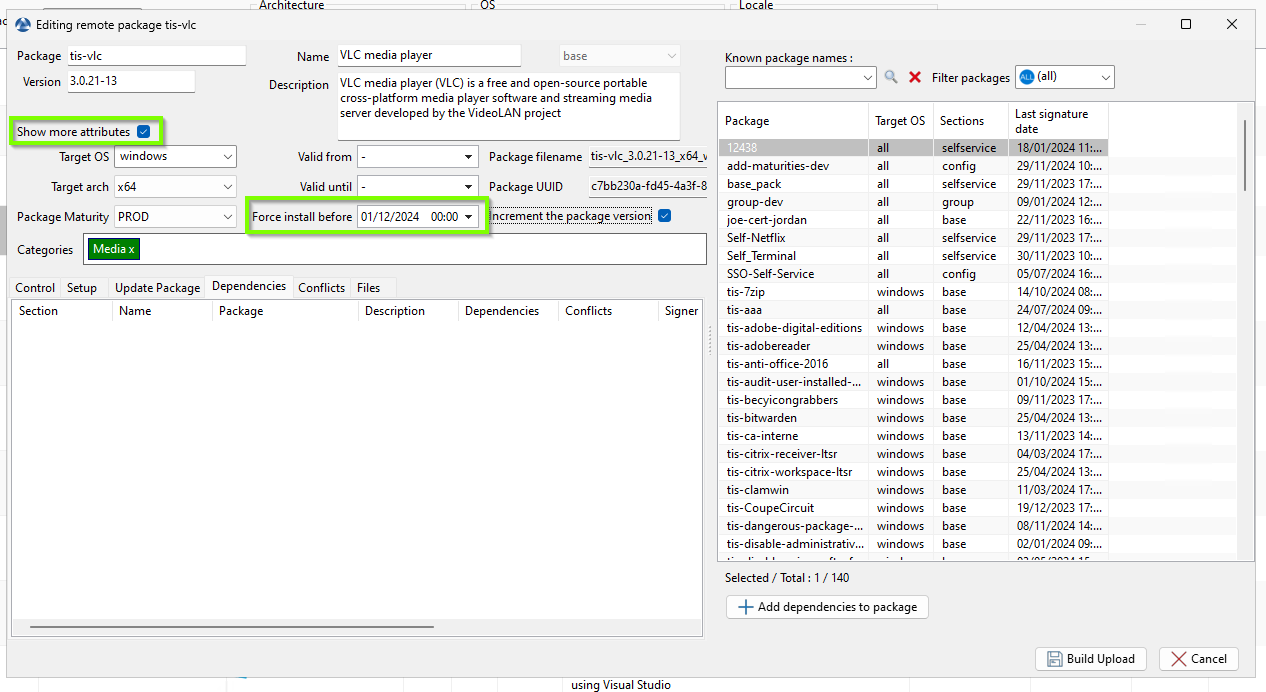Image resolution: width=1266 pixels, height=692 pixels.
Task: Sort by Last signature date header
Action: [x=1058, y=121]
